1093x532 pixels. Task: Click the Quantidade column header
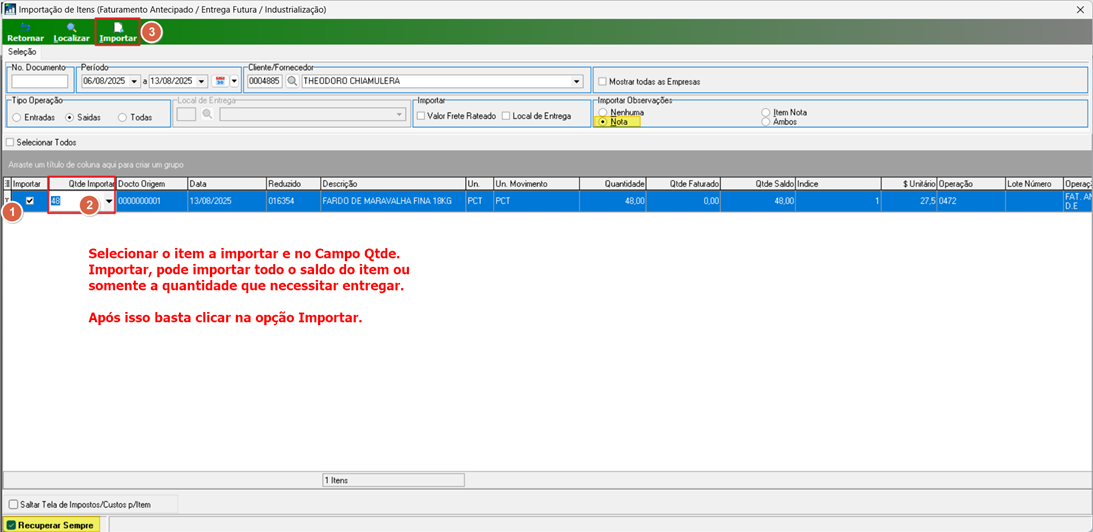coord(613,183)
